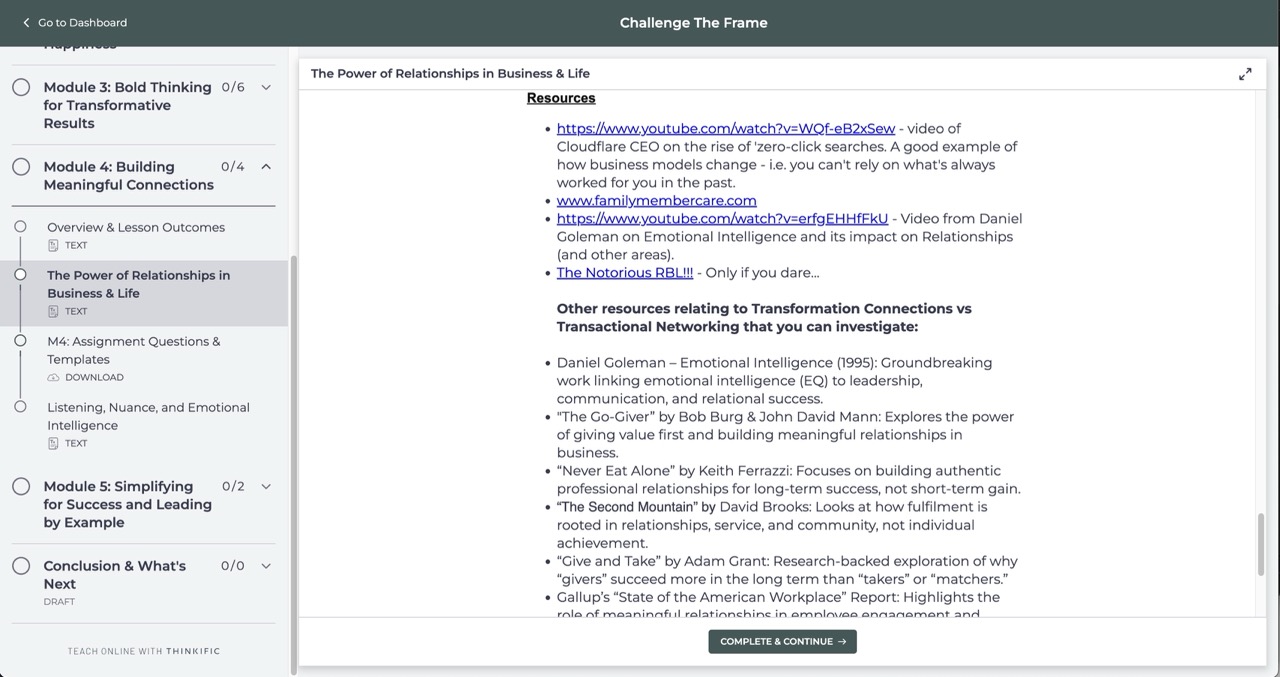
Task: Click the Resources heading text
Action: (x=561, y=98)
